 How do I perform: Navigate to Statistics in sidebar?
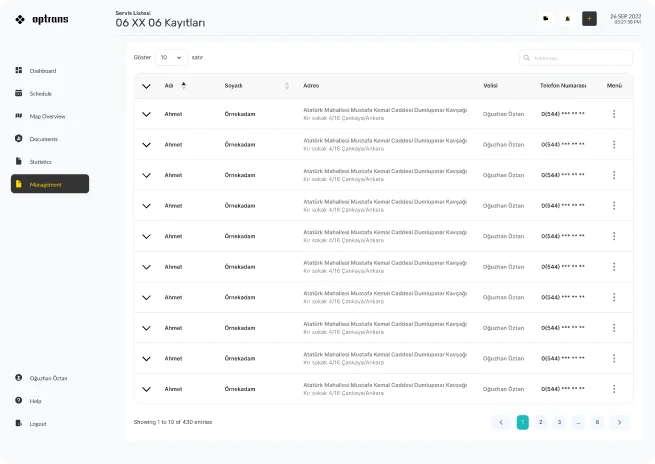40,161
